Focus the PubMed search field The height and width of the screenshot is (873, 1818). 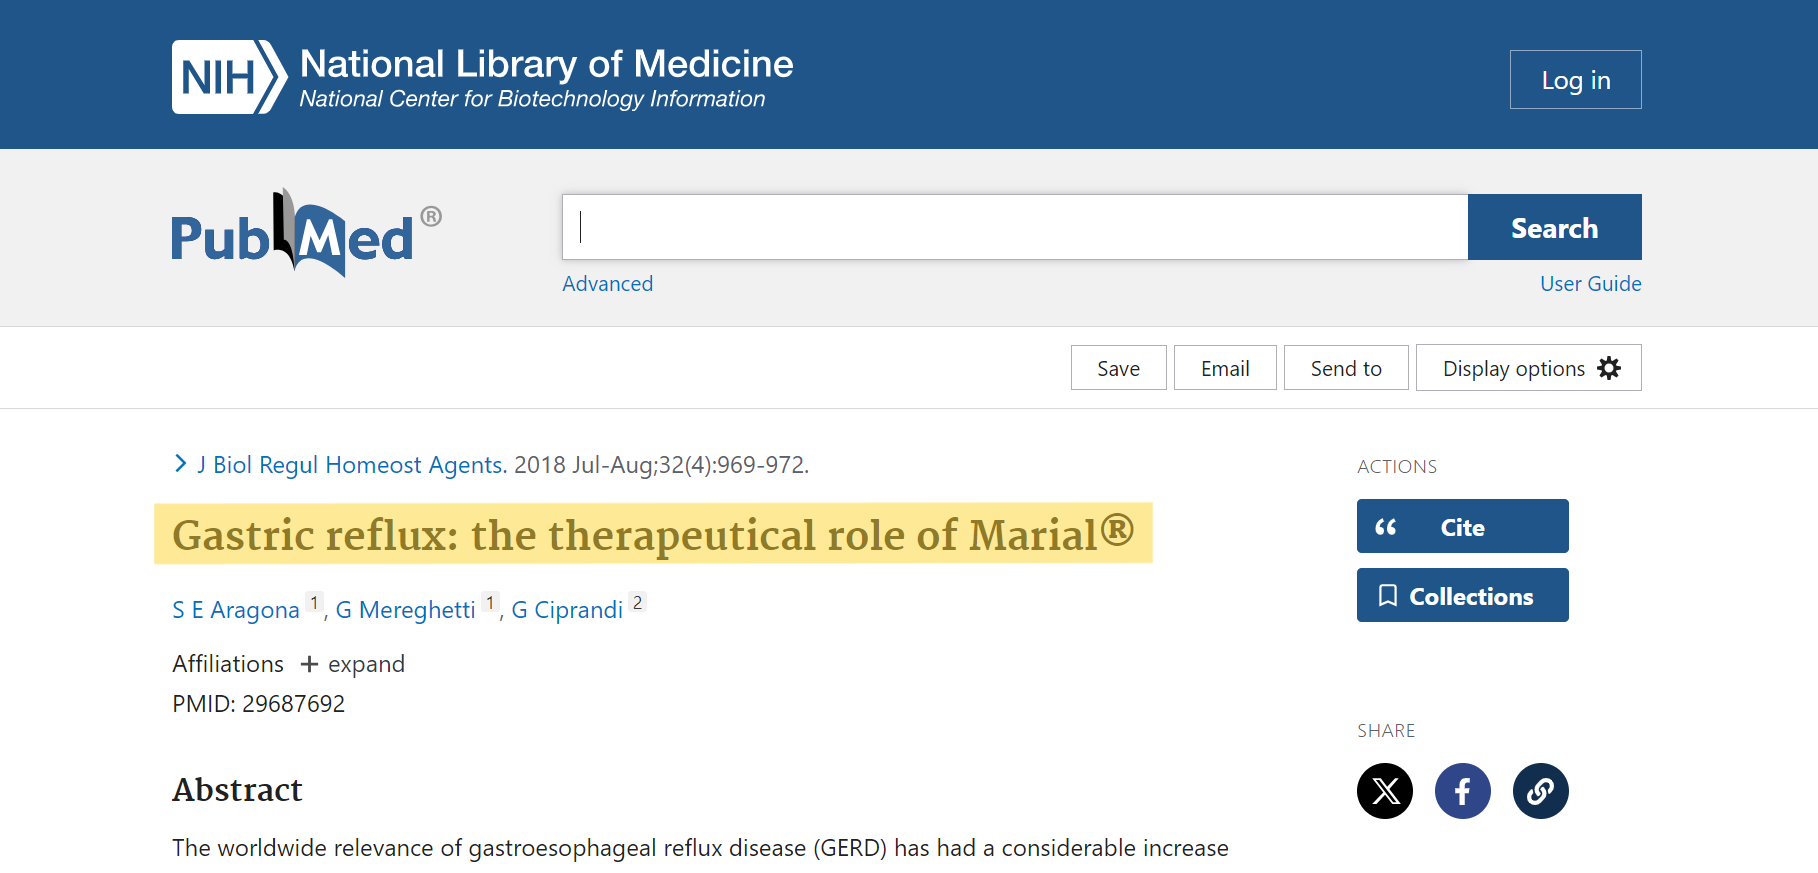[1015, 227]
